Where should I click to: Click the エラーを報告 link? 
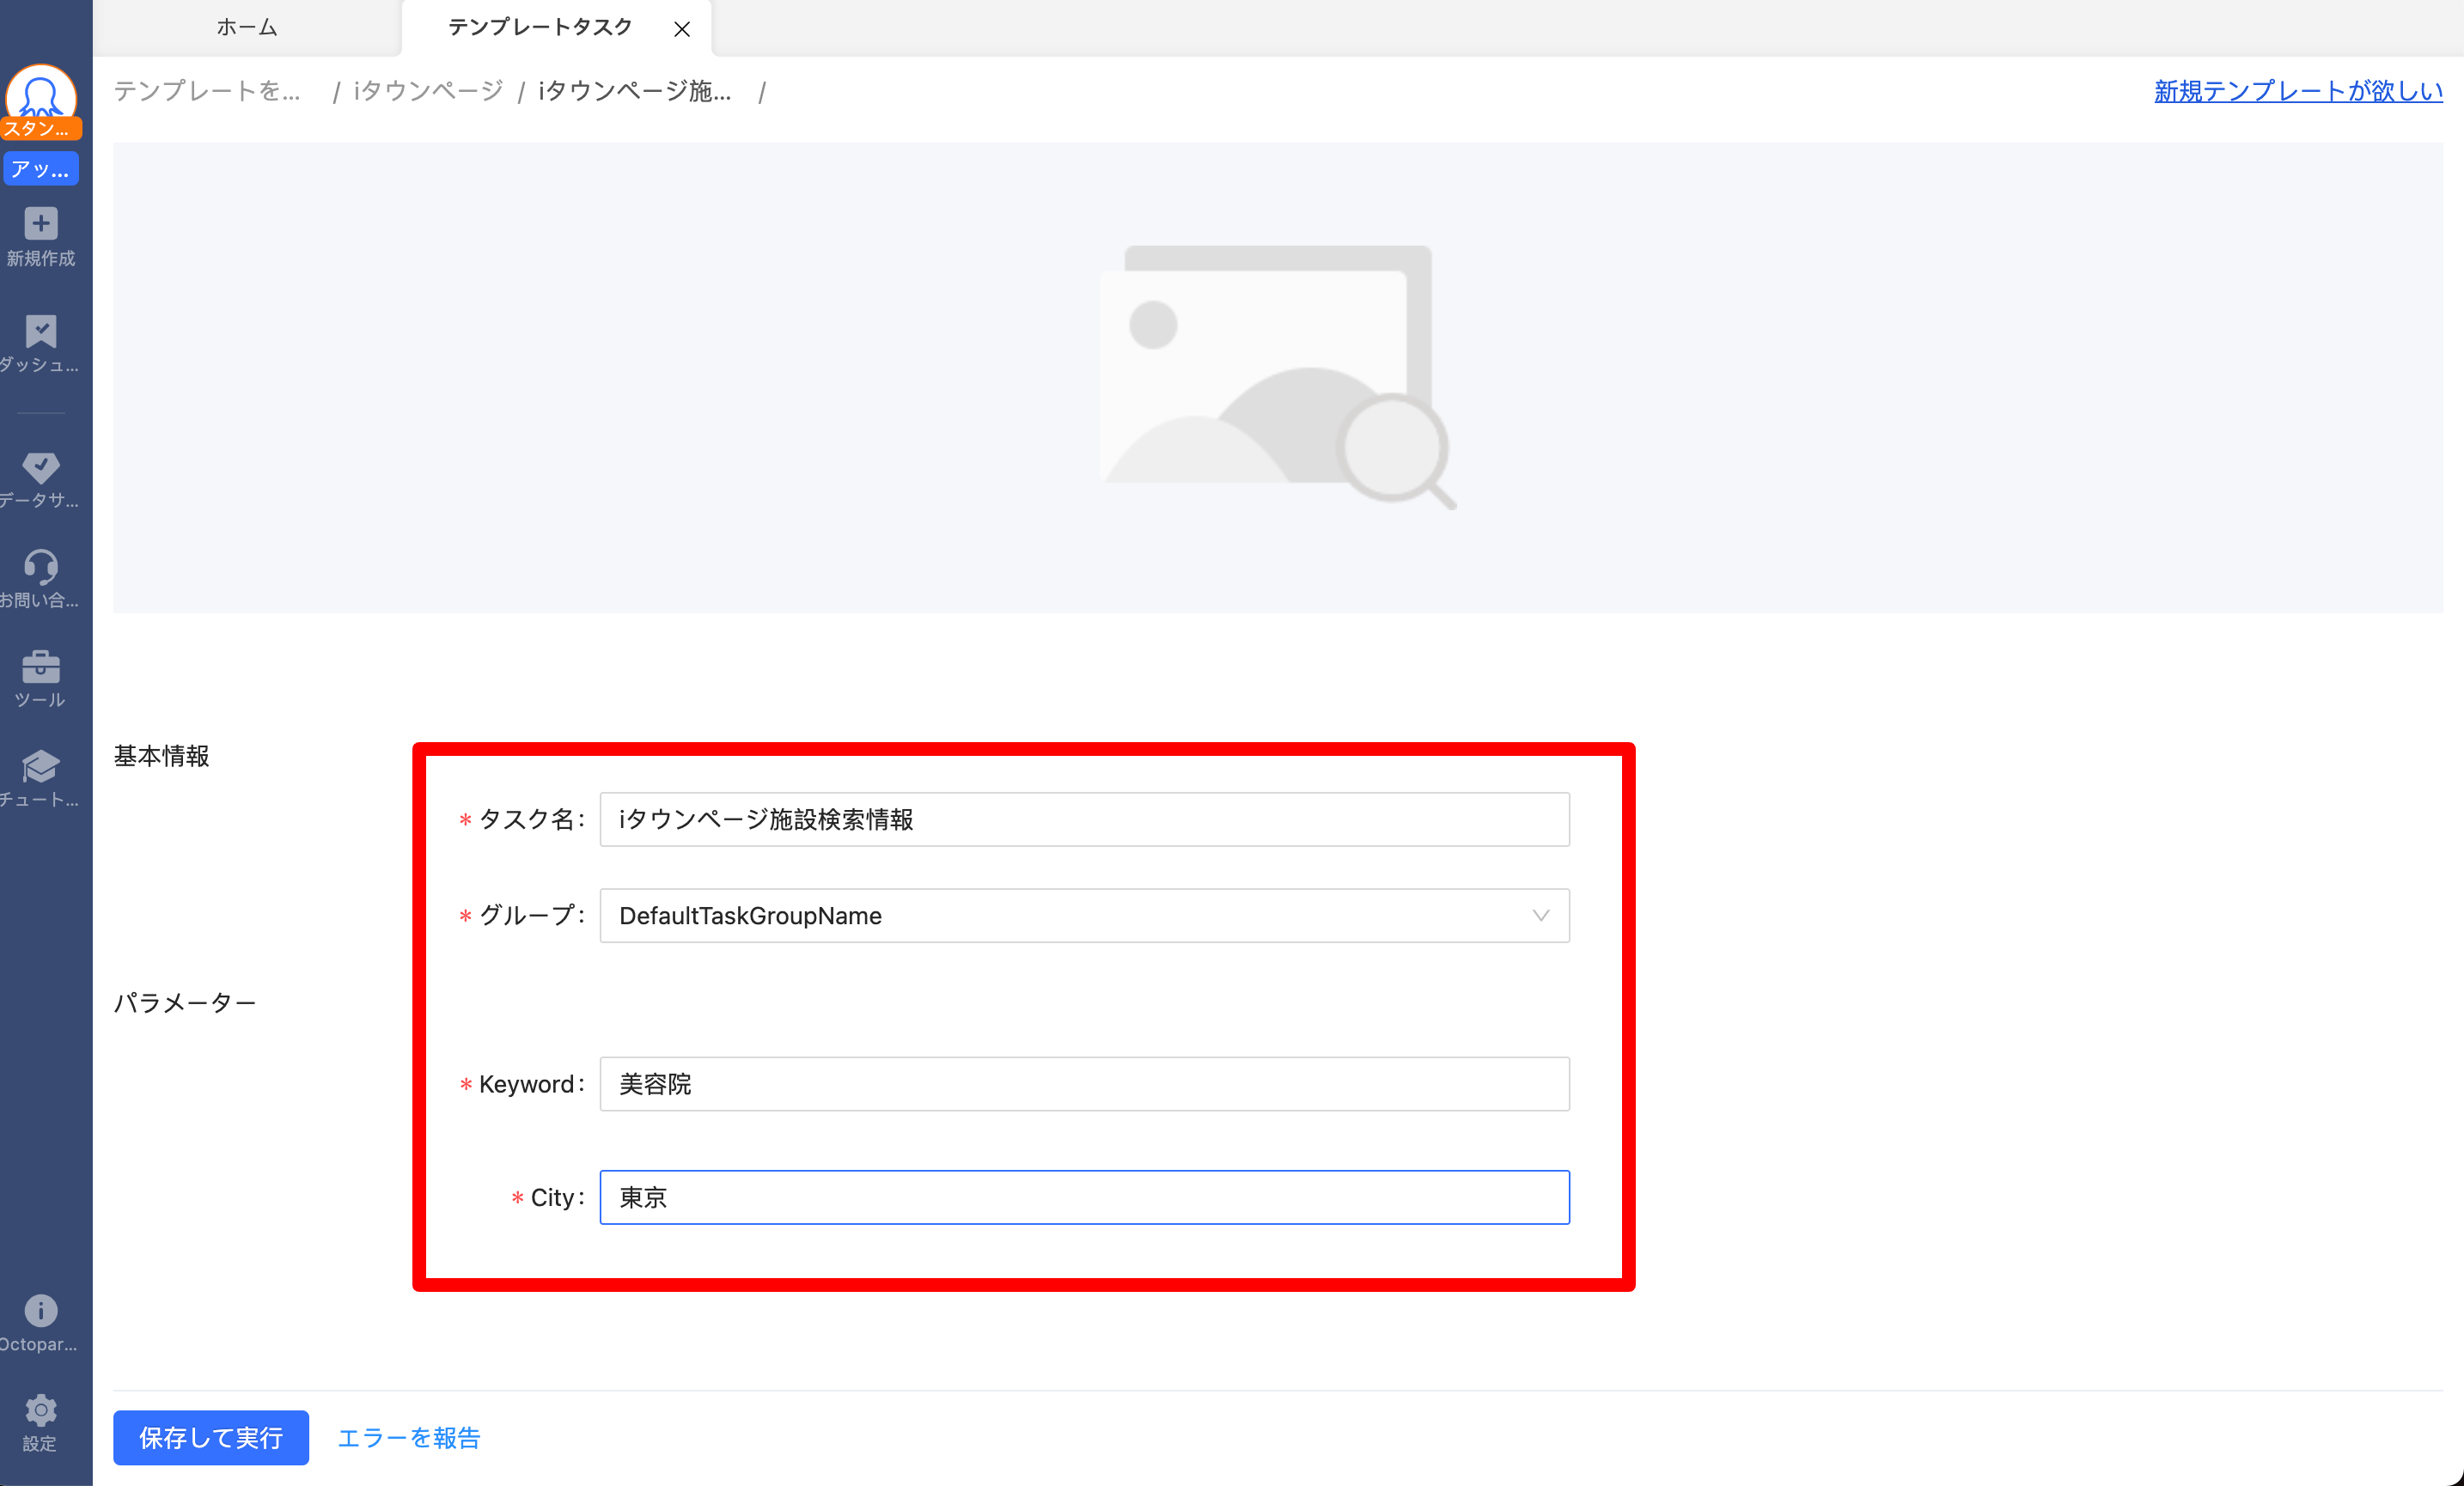(409, 1437)
